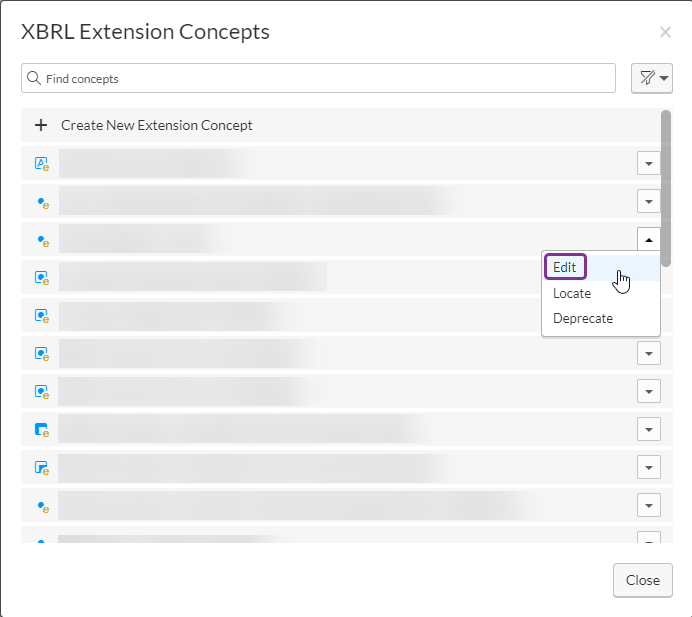The height and width of the screenshot is (617, 692).
Task: Click the solid blue square extension concept icon
Action: click(x=42, y=429)
